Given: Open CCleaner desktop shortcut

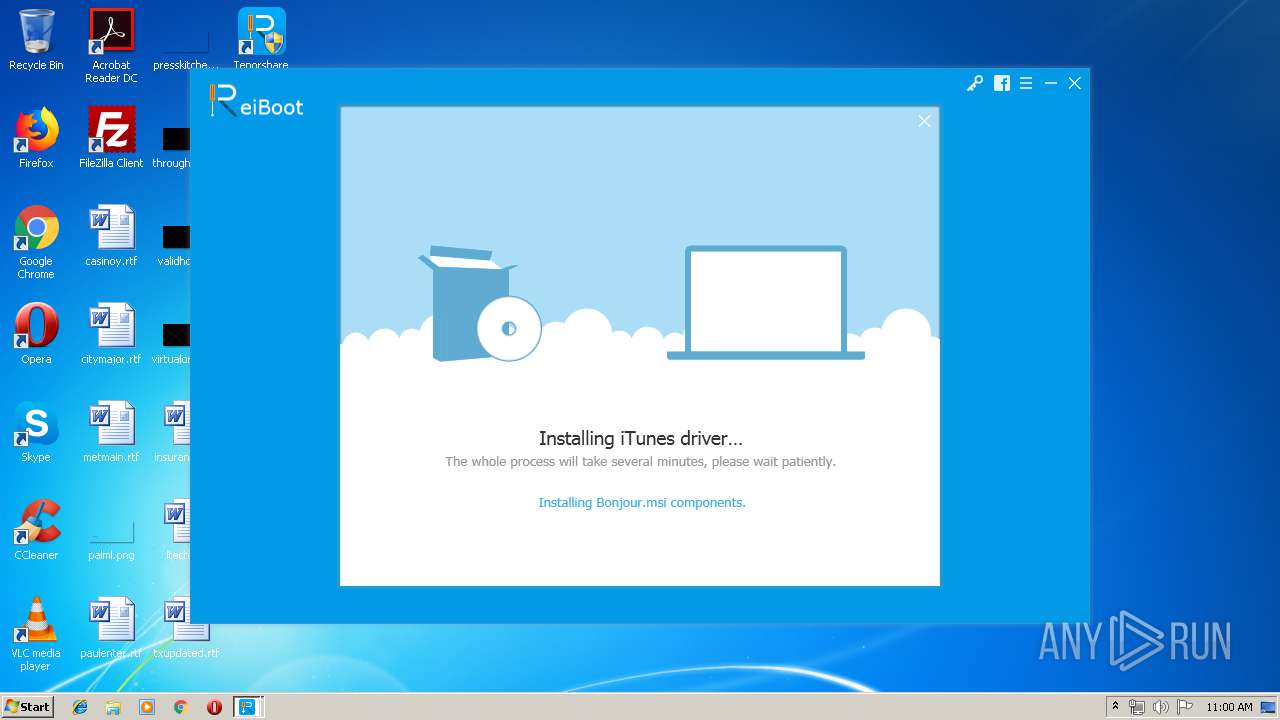Looking at the screenshot, I should 36,530.
